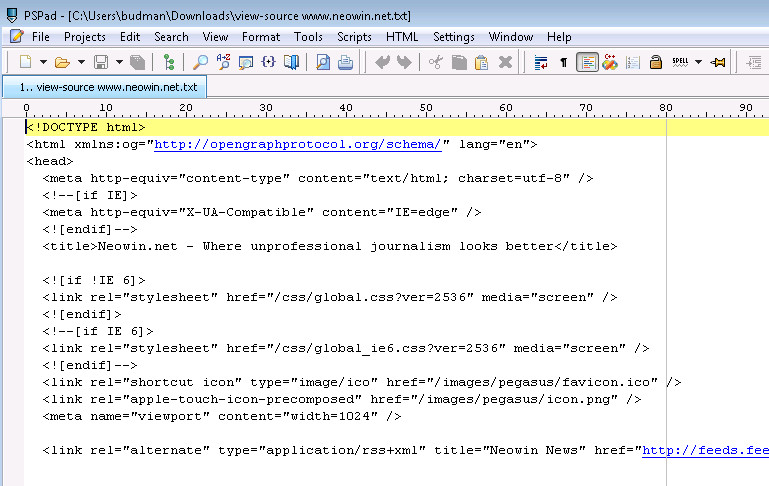Image resolution: width=769 pixels, height=486 pixels.
Task: Click the Paste clipboard icon
Action: (481, 62)
